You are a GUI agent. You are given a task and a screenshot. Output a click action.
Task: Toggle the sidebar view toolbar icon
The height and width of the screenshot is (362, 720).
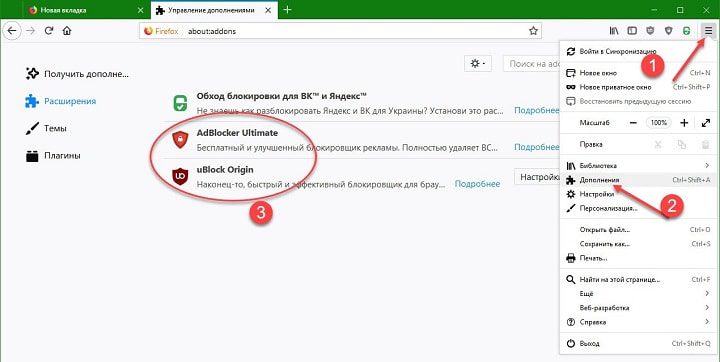point(632,31)
